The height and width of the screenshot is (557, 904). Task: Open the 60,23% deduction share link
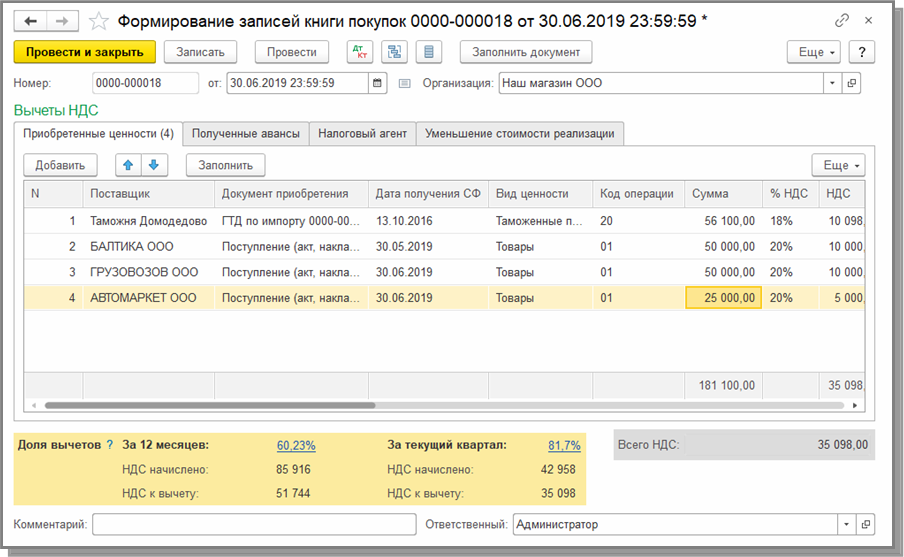(x=296, y=446)
